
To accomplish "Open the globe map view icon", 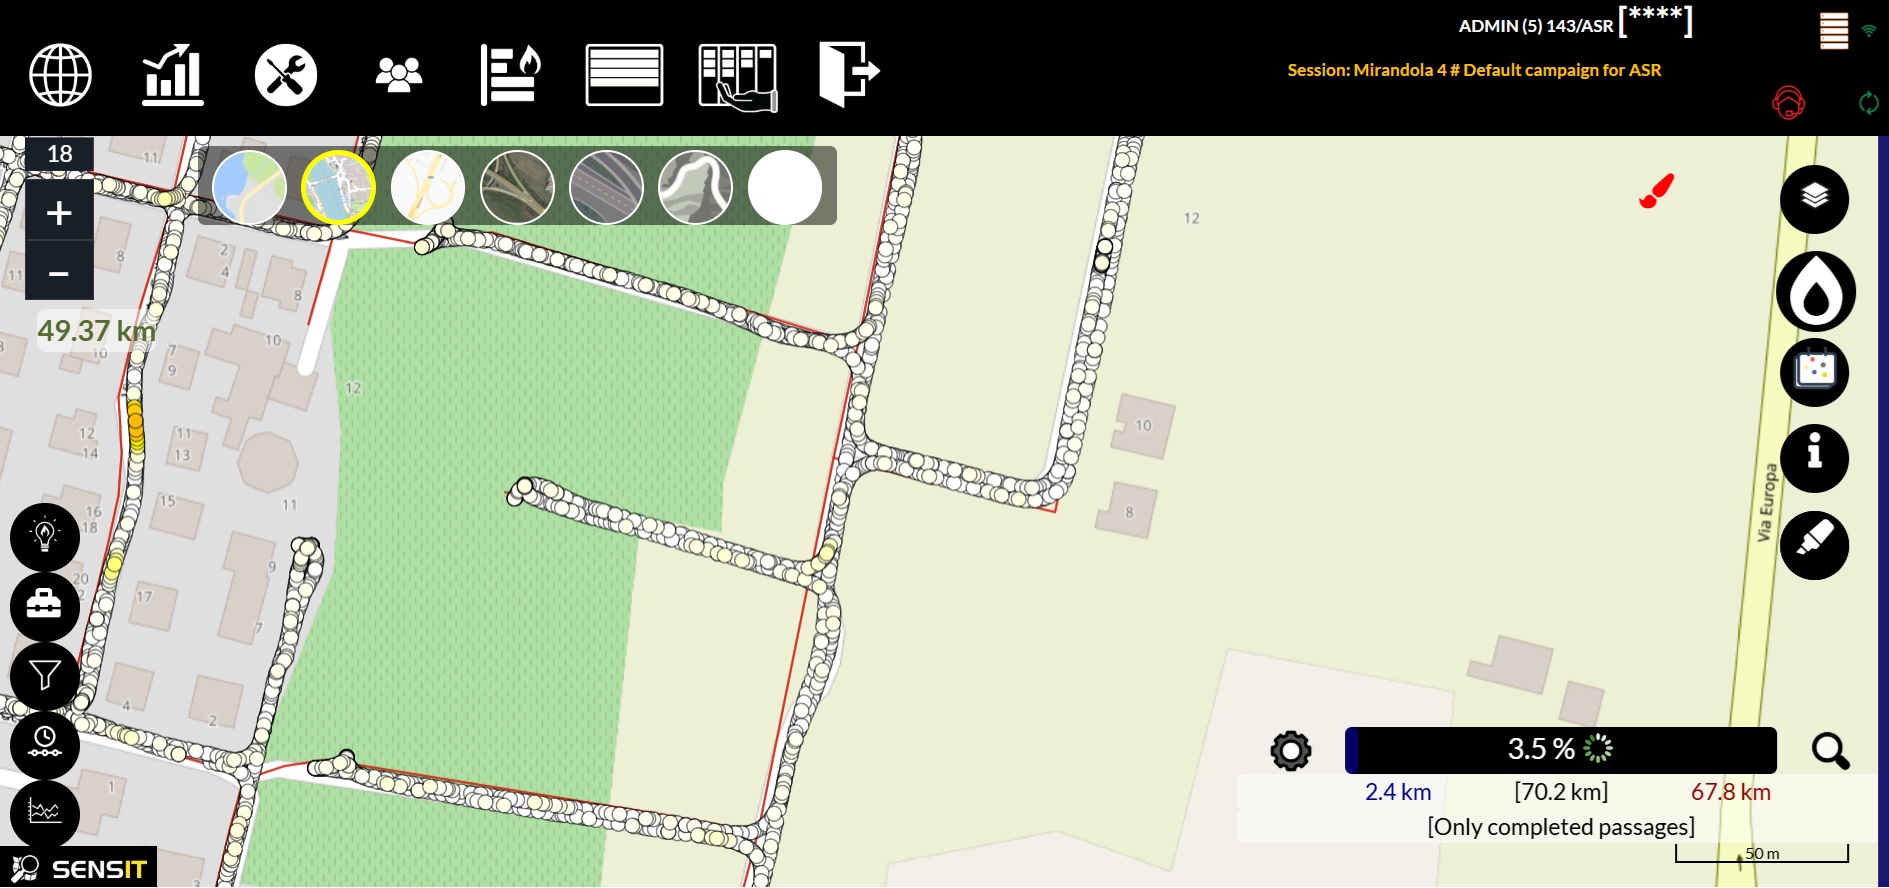I will [x=60, y=75].
